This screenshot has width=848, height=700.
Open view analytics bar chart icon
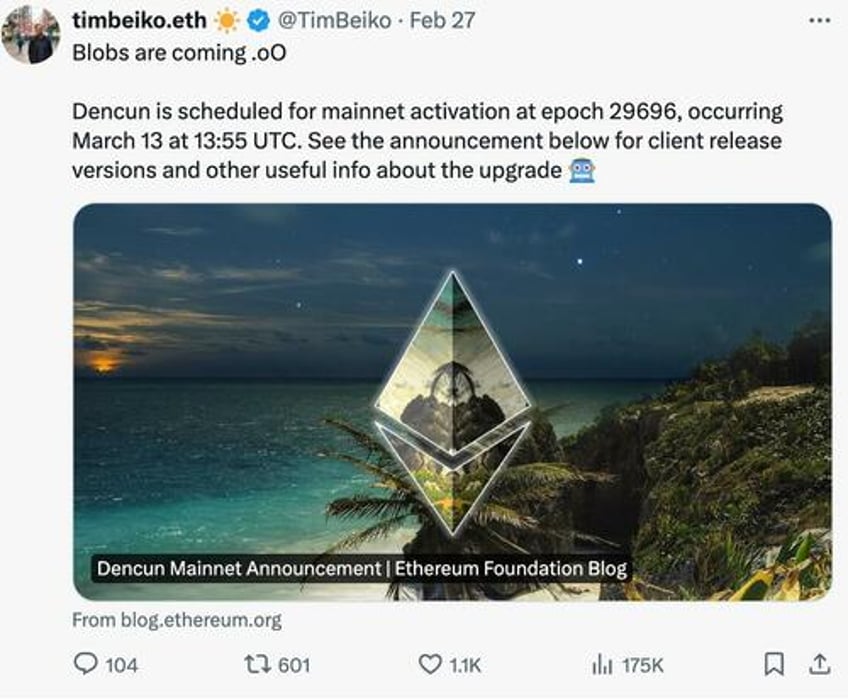coord(602,664)
